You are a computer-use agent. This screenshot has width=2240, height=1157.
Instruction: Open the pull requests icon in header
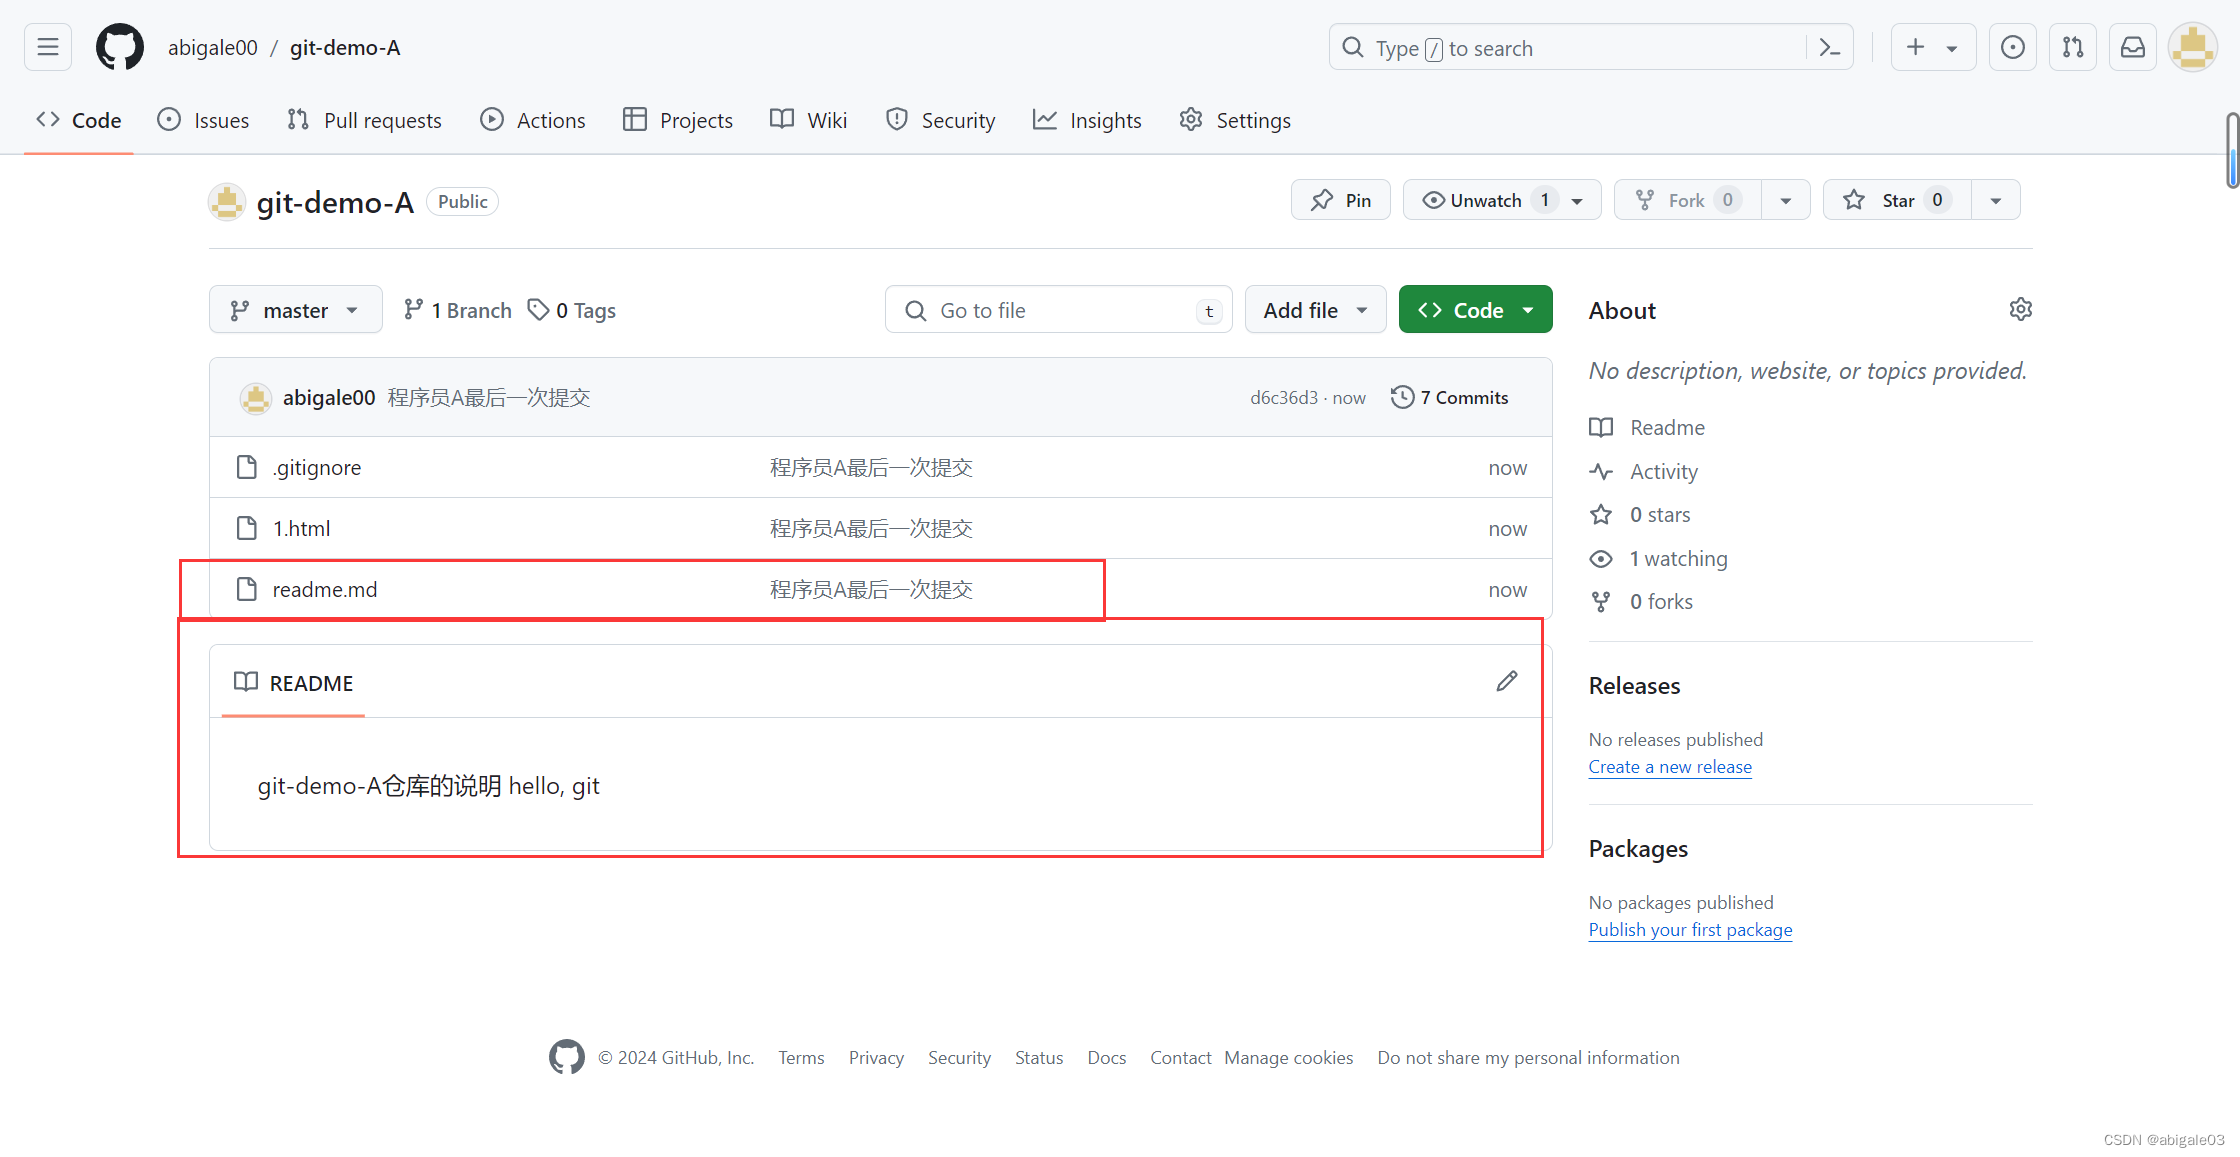(2072, 46)
